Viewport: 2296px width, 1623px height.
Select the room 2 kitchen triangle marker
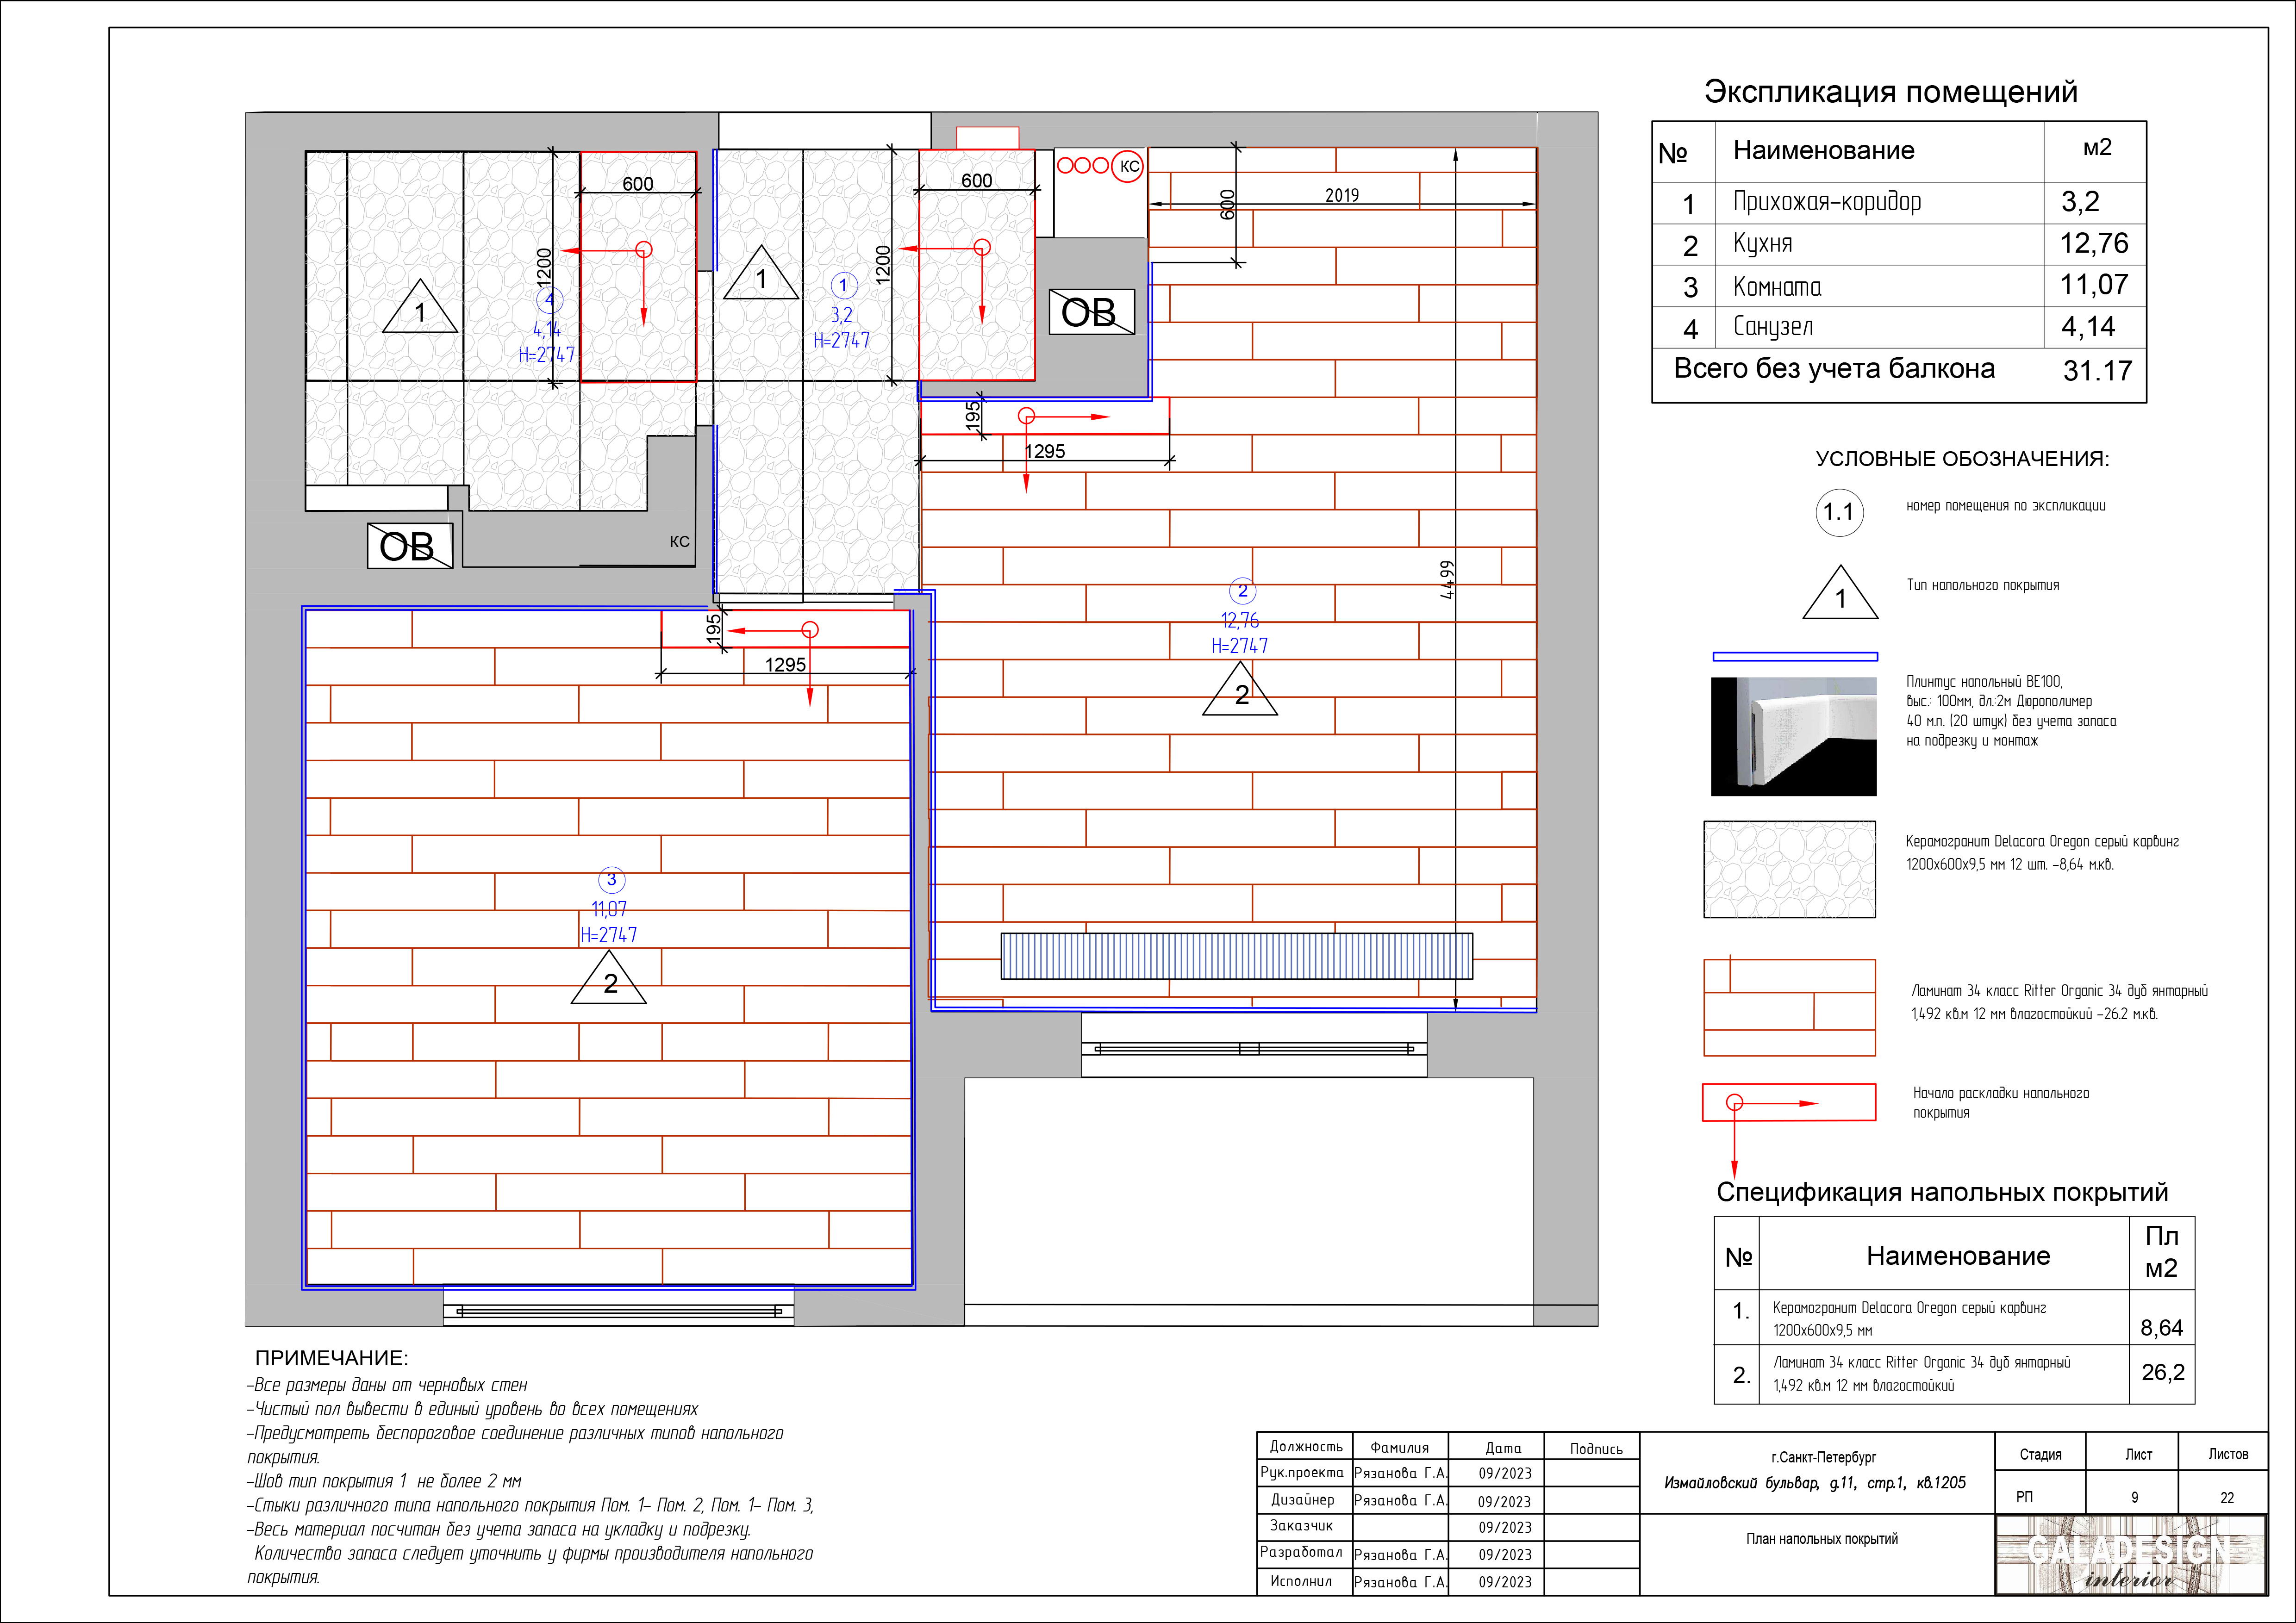tap(1240, 689)
